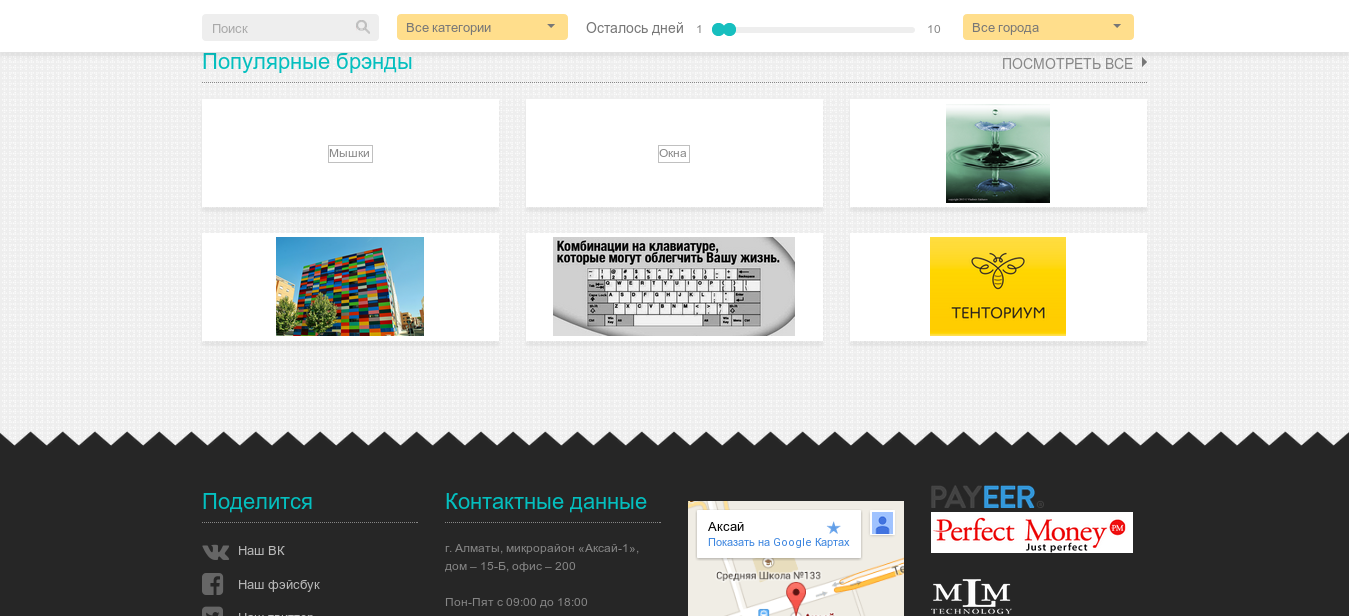Click the Пон-Пят с 09:00 до 18:00 text
Viewport: 1349px width, 616px height.
[516, 602]
